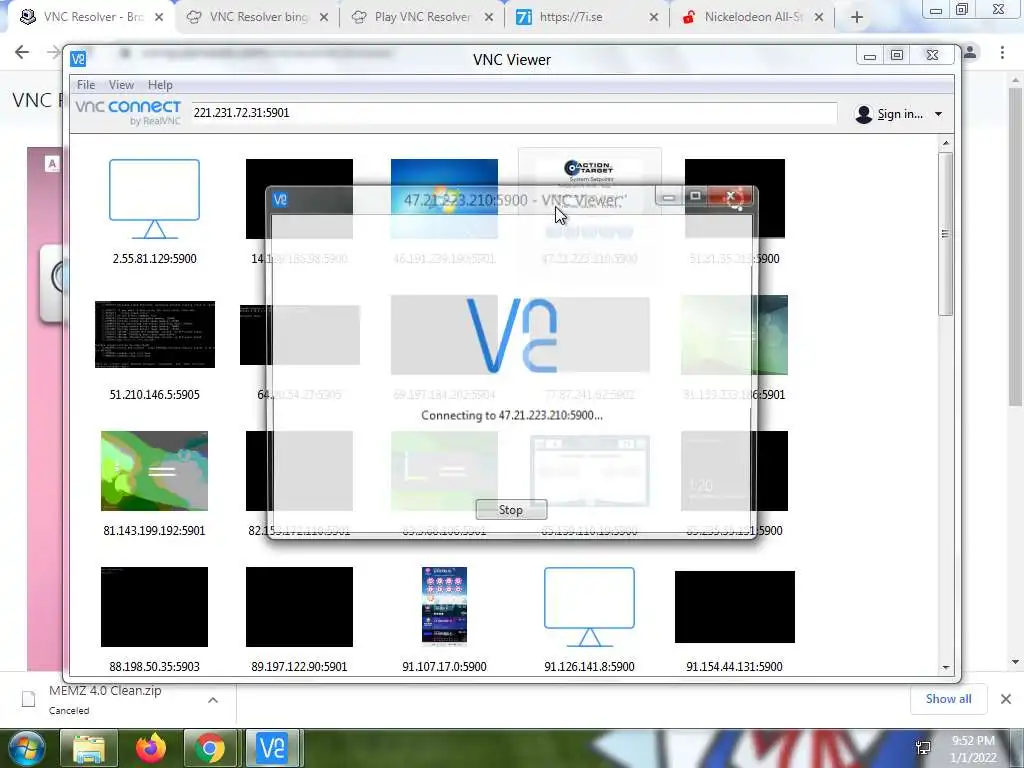Close the Chrome downloads bar

point(1006,699)
